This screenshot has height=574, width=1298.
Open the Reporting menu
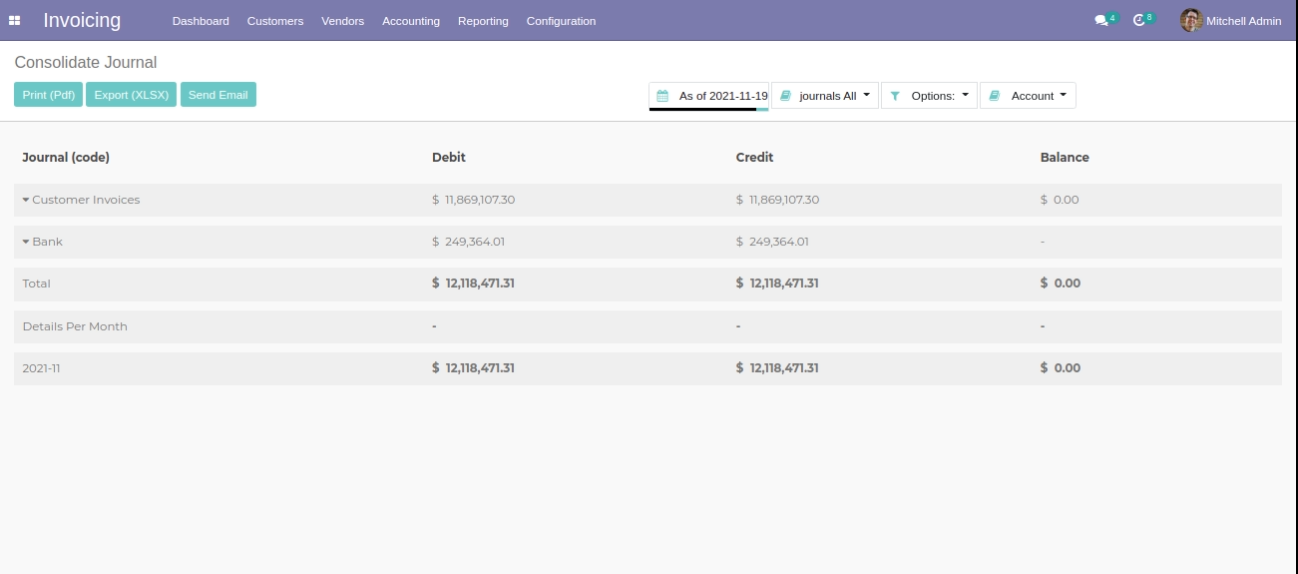pos(483,21)
